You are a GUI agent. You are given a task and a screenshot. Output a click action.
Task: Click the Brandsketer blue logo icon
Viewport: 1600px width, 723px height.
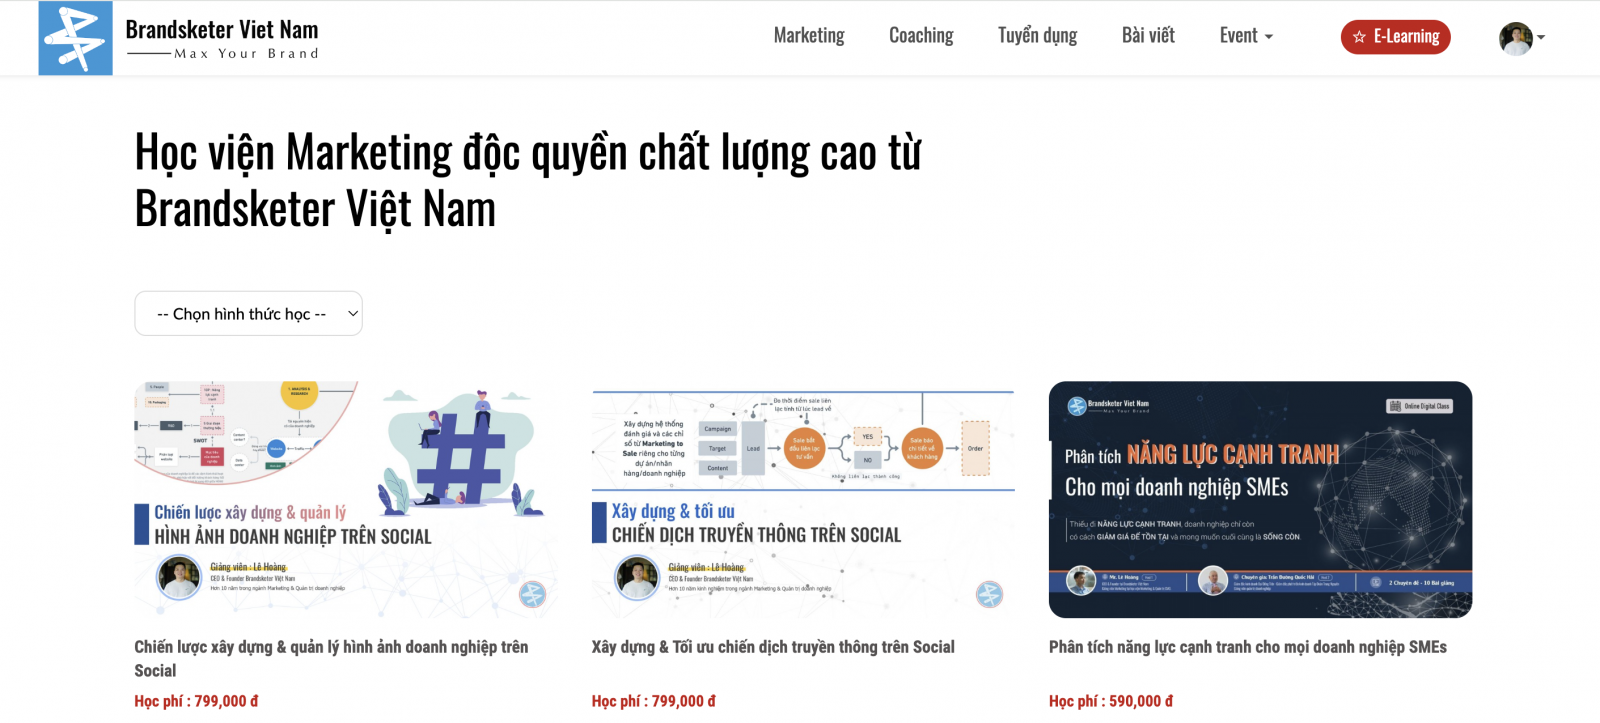pyautogui.click(x=75, y=38)
